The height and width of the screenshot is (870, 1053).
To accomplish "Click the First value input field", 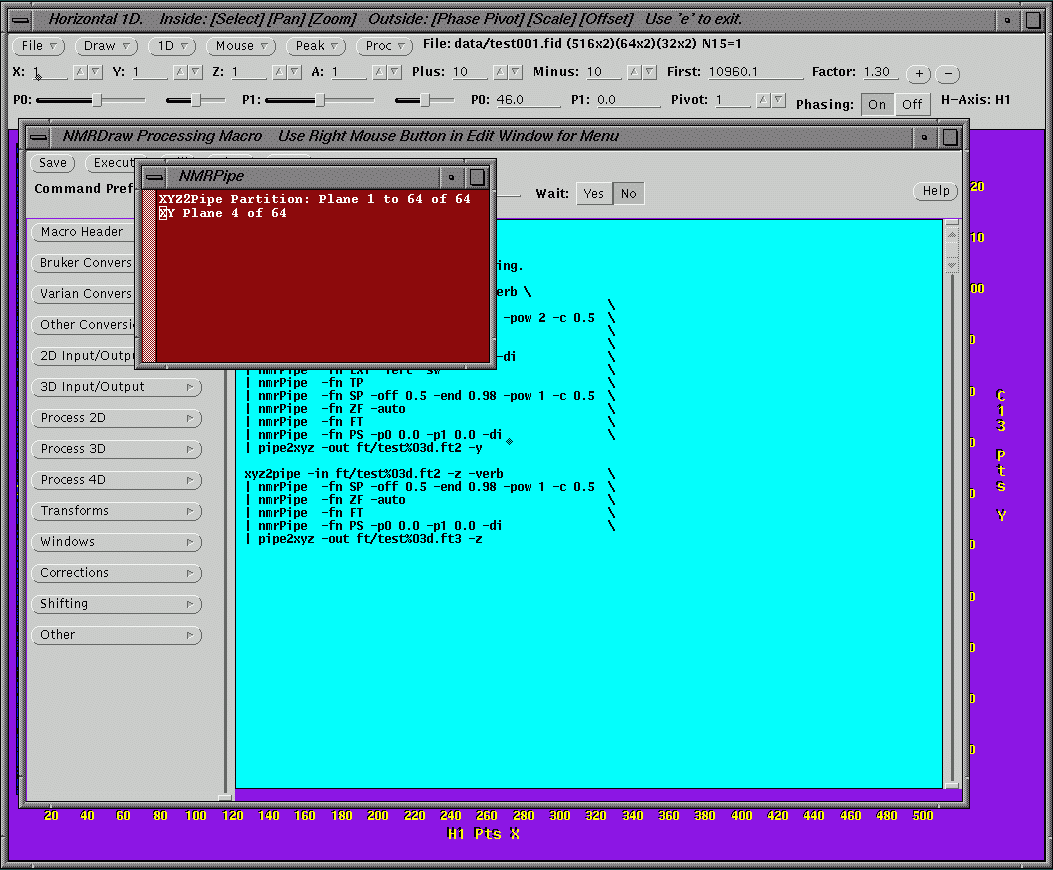I will click(x=754, y=72).
